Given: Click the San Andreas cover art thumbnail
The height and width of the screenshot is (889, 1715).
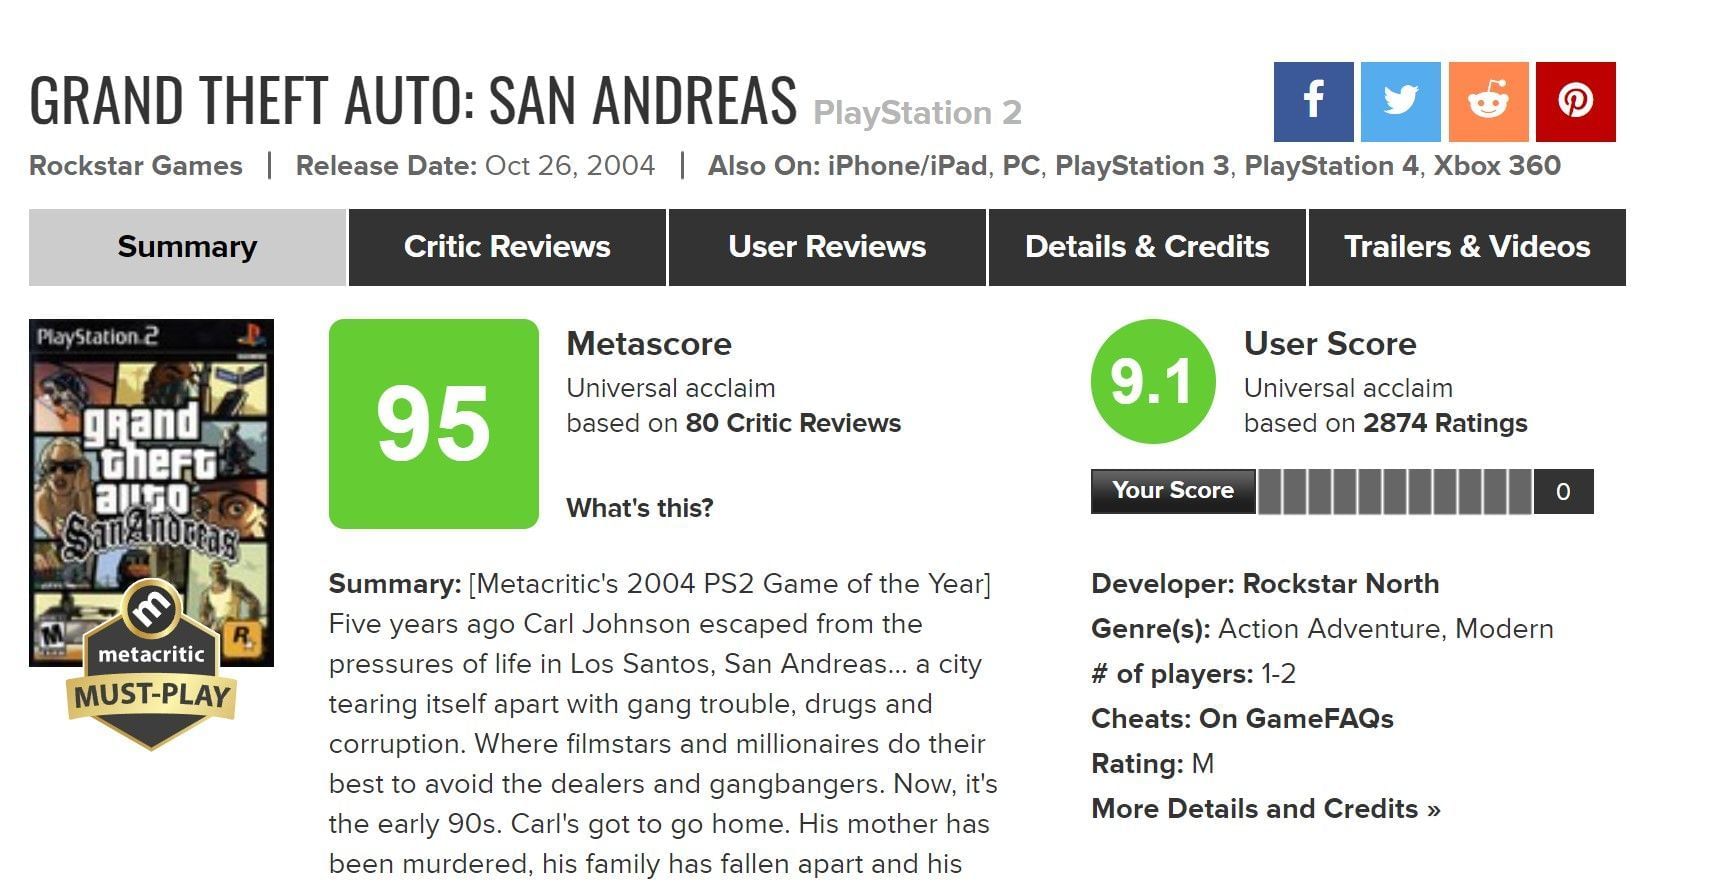Looking at the screenshot, I should click(x=151, y=470).
